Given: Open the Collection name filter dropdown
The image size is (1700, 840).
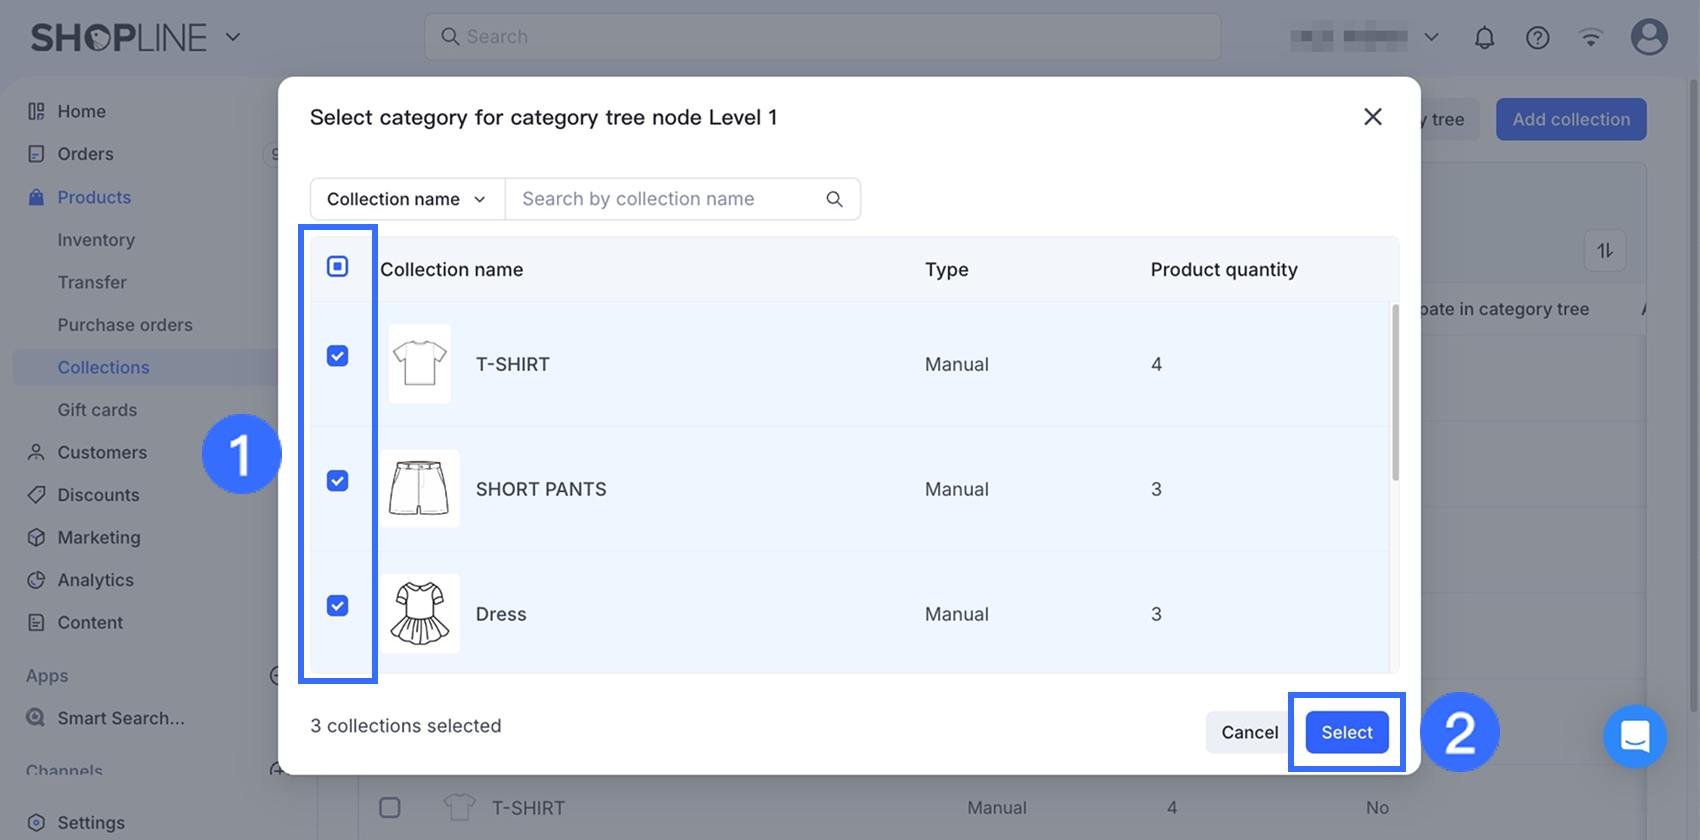Looking at the screenshot, I should point(407,199).
